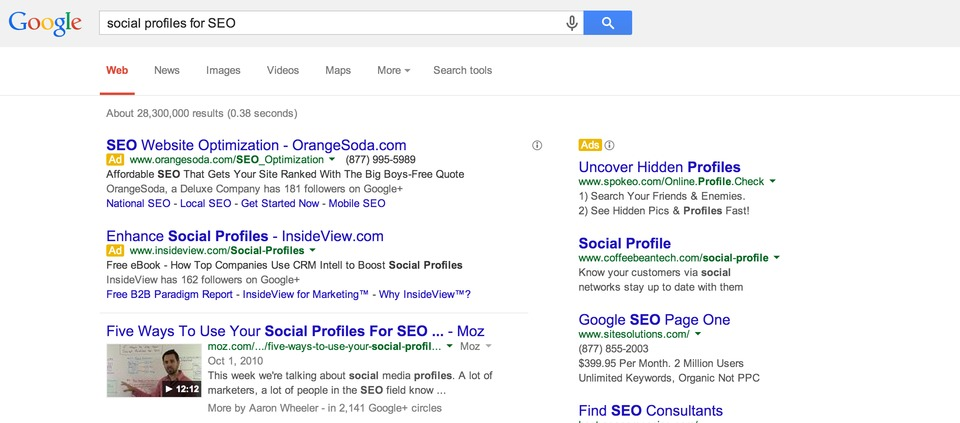Image resolution: width=960 pixels, height=423 pixels.
Task: Click the microphone voice search icon
Action: click(x=572, y=23)
